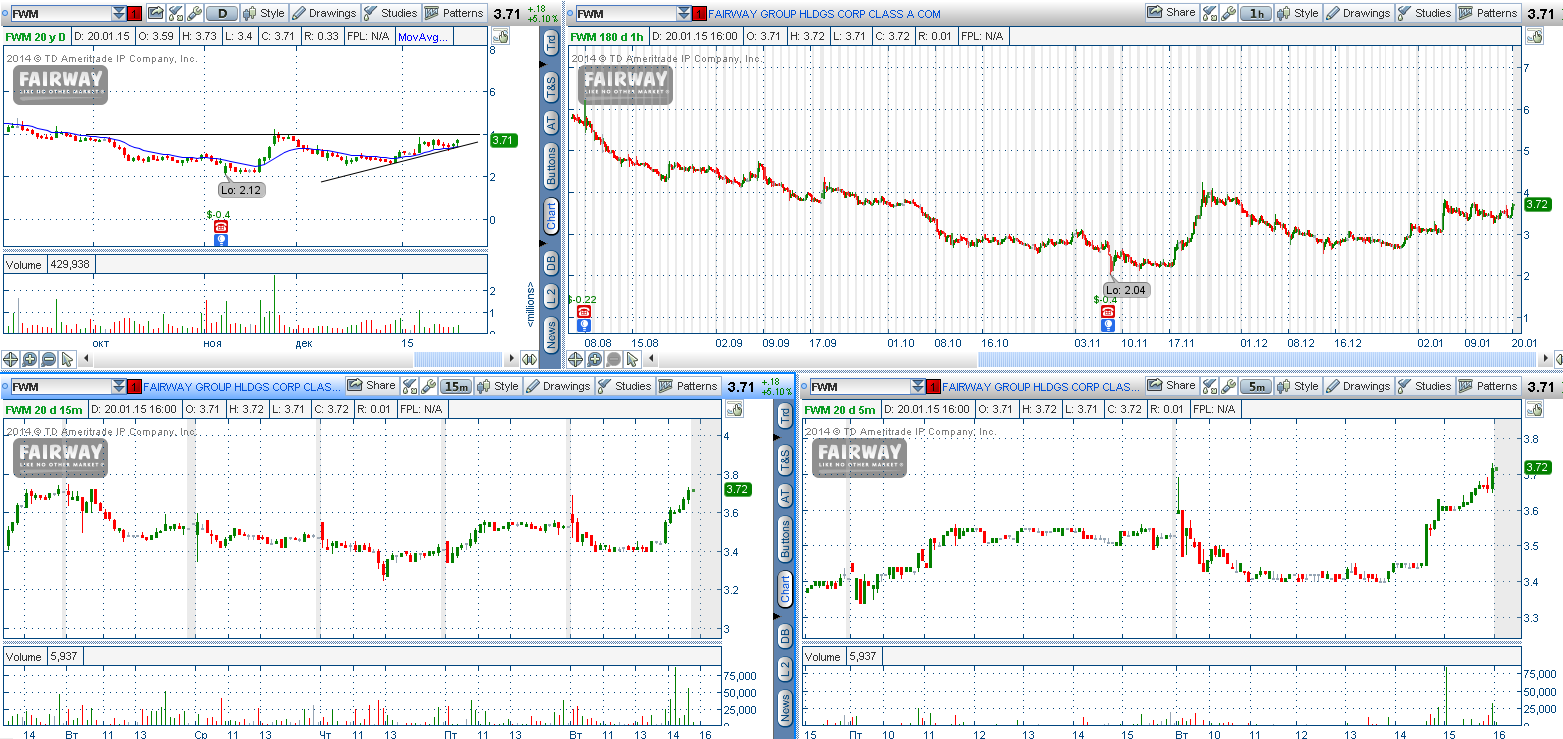Toggle red link color 1 in daily chart
The image size is (1563, 739).
coord(134,14)
